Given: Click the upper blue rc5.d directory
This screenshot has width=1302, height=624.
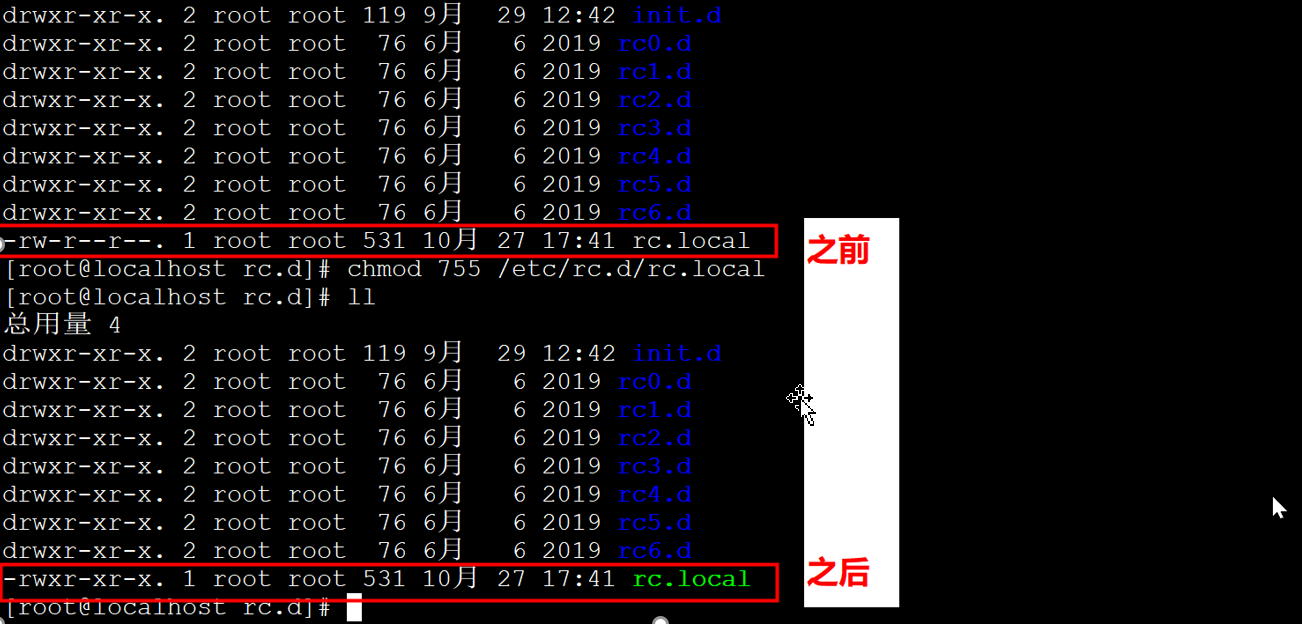Looking at the screenshot, I should 655,185.
